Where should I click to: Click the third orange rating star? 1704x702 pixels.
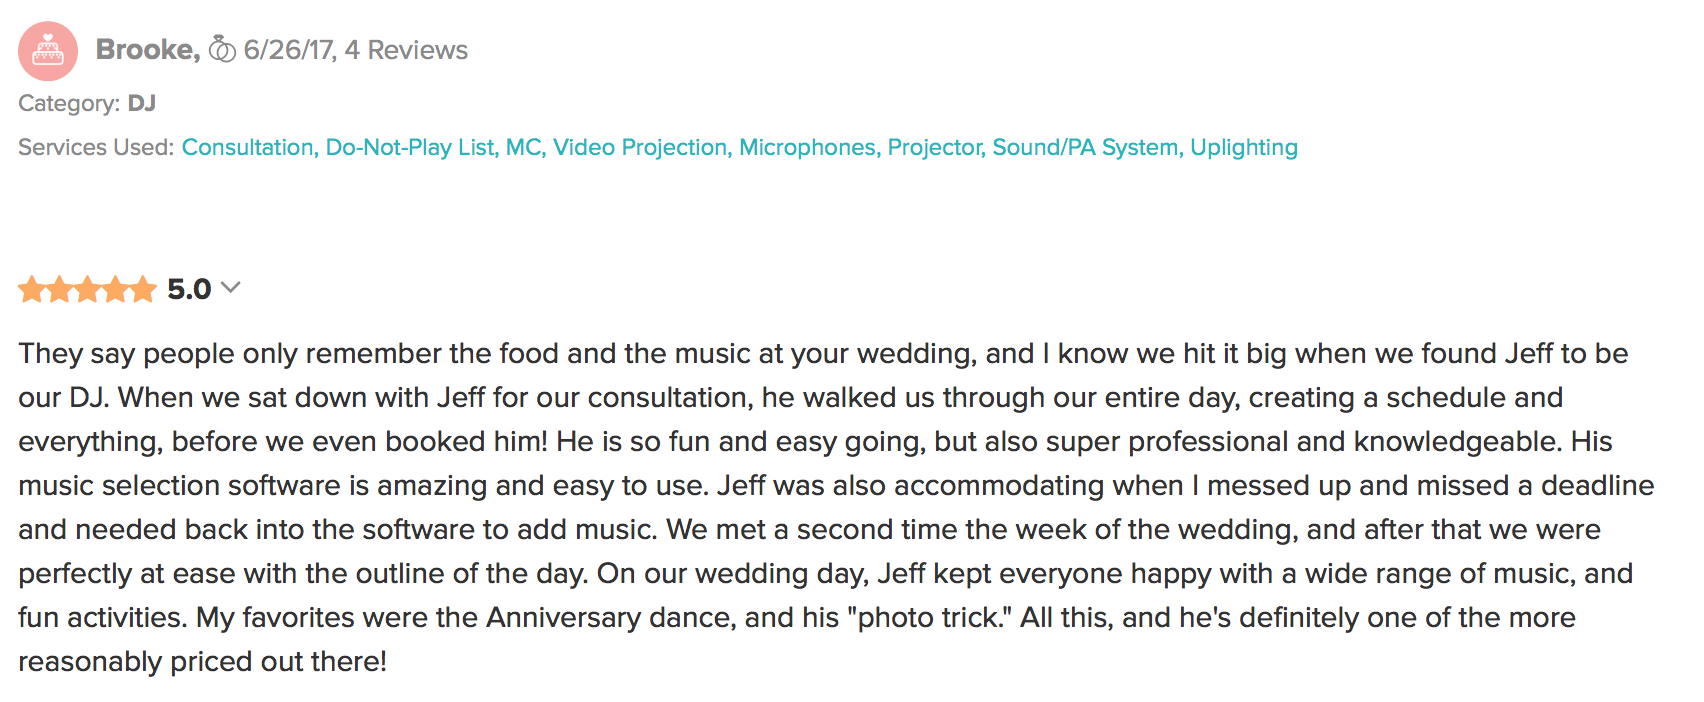[88, 289]
